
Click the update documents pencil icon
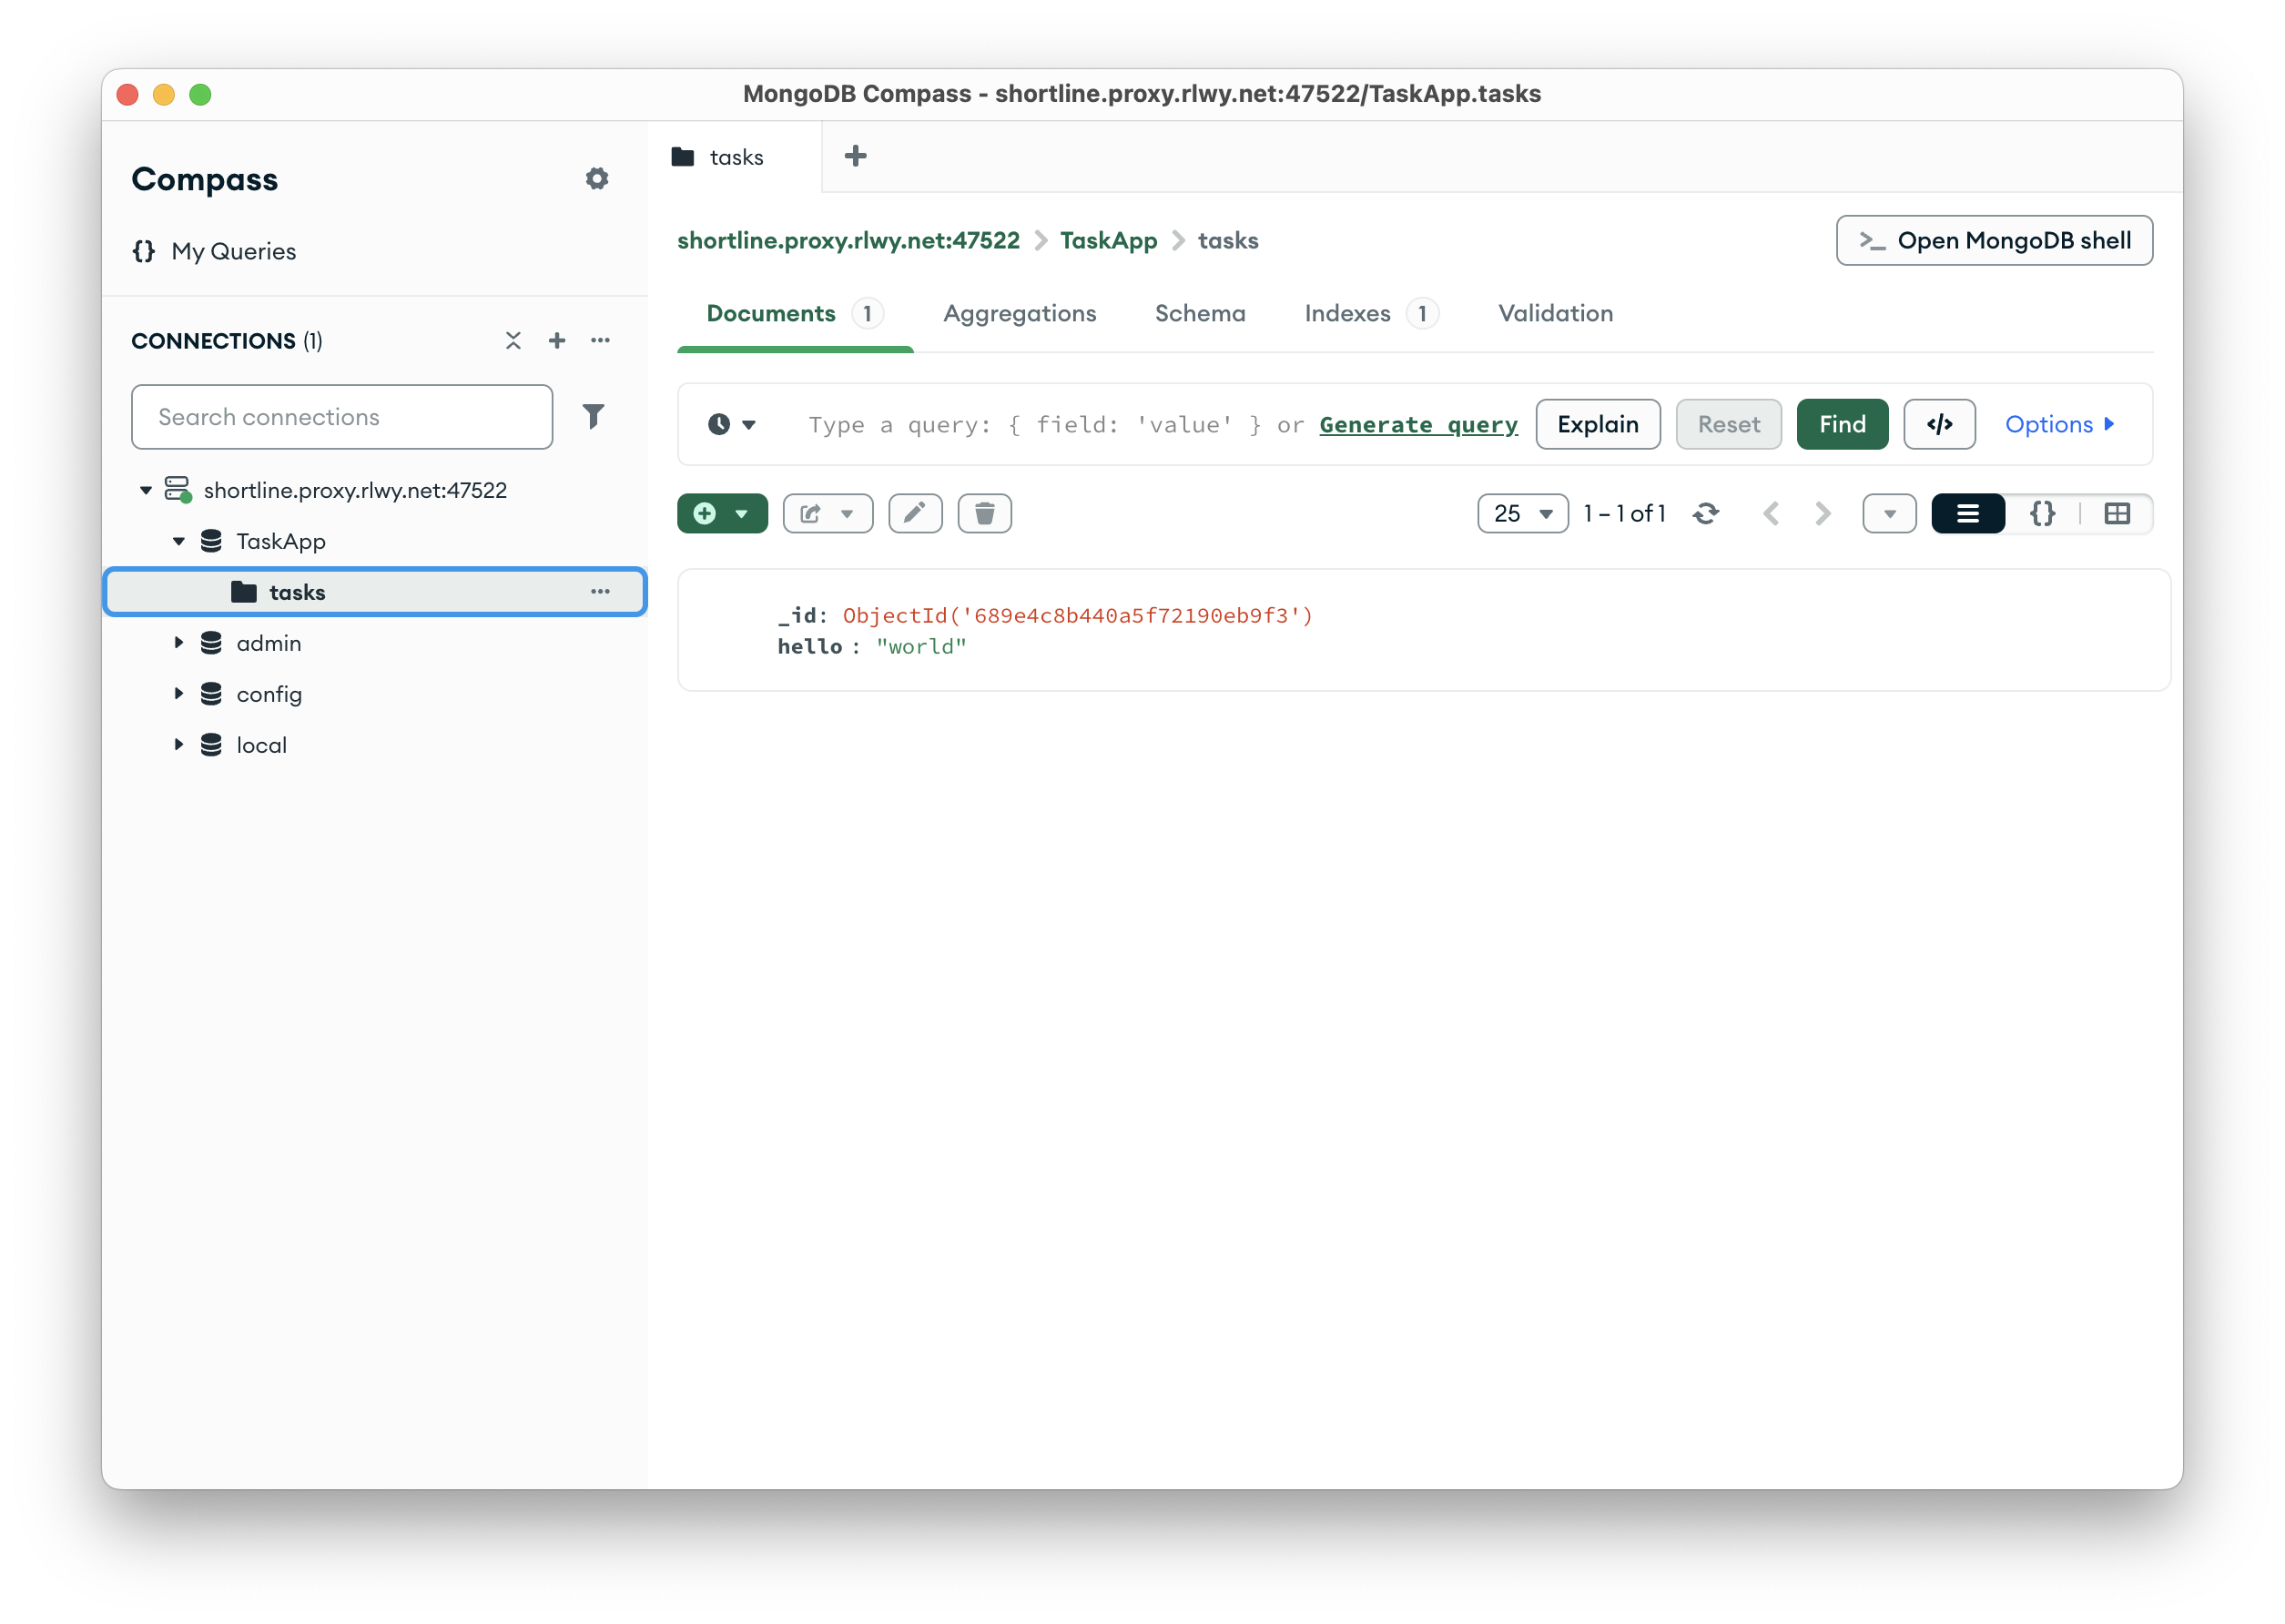(x=914, y=513)
